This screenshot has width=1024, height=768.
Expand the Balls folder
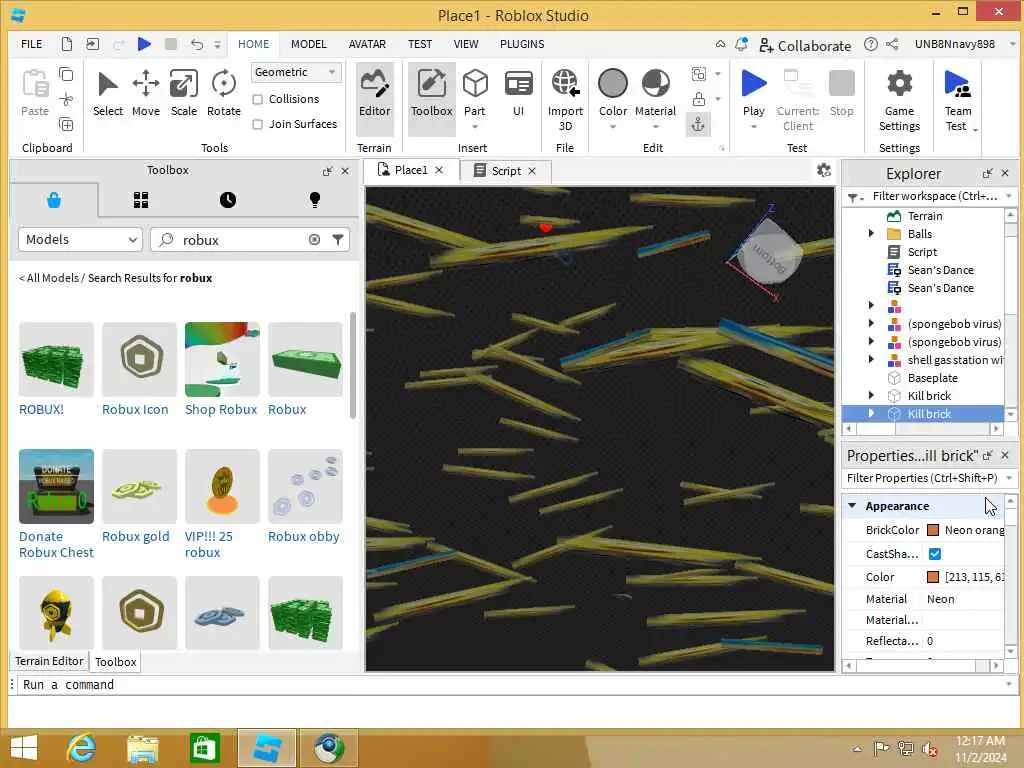point(871,233)
